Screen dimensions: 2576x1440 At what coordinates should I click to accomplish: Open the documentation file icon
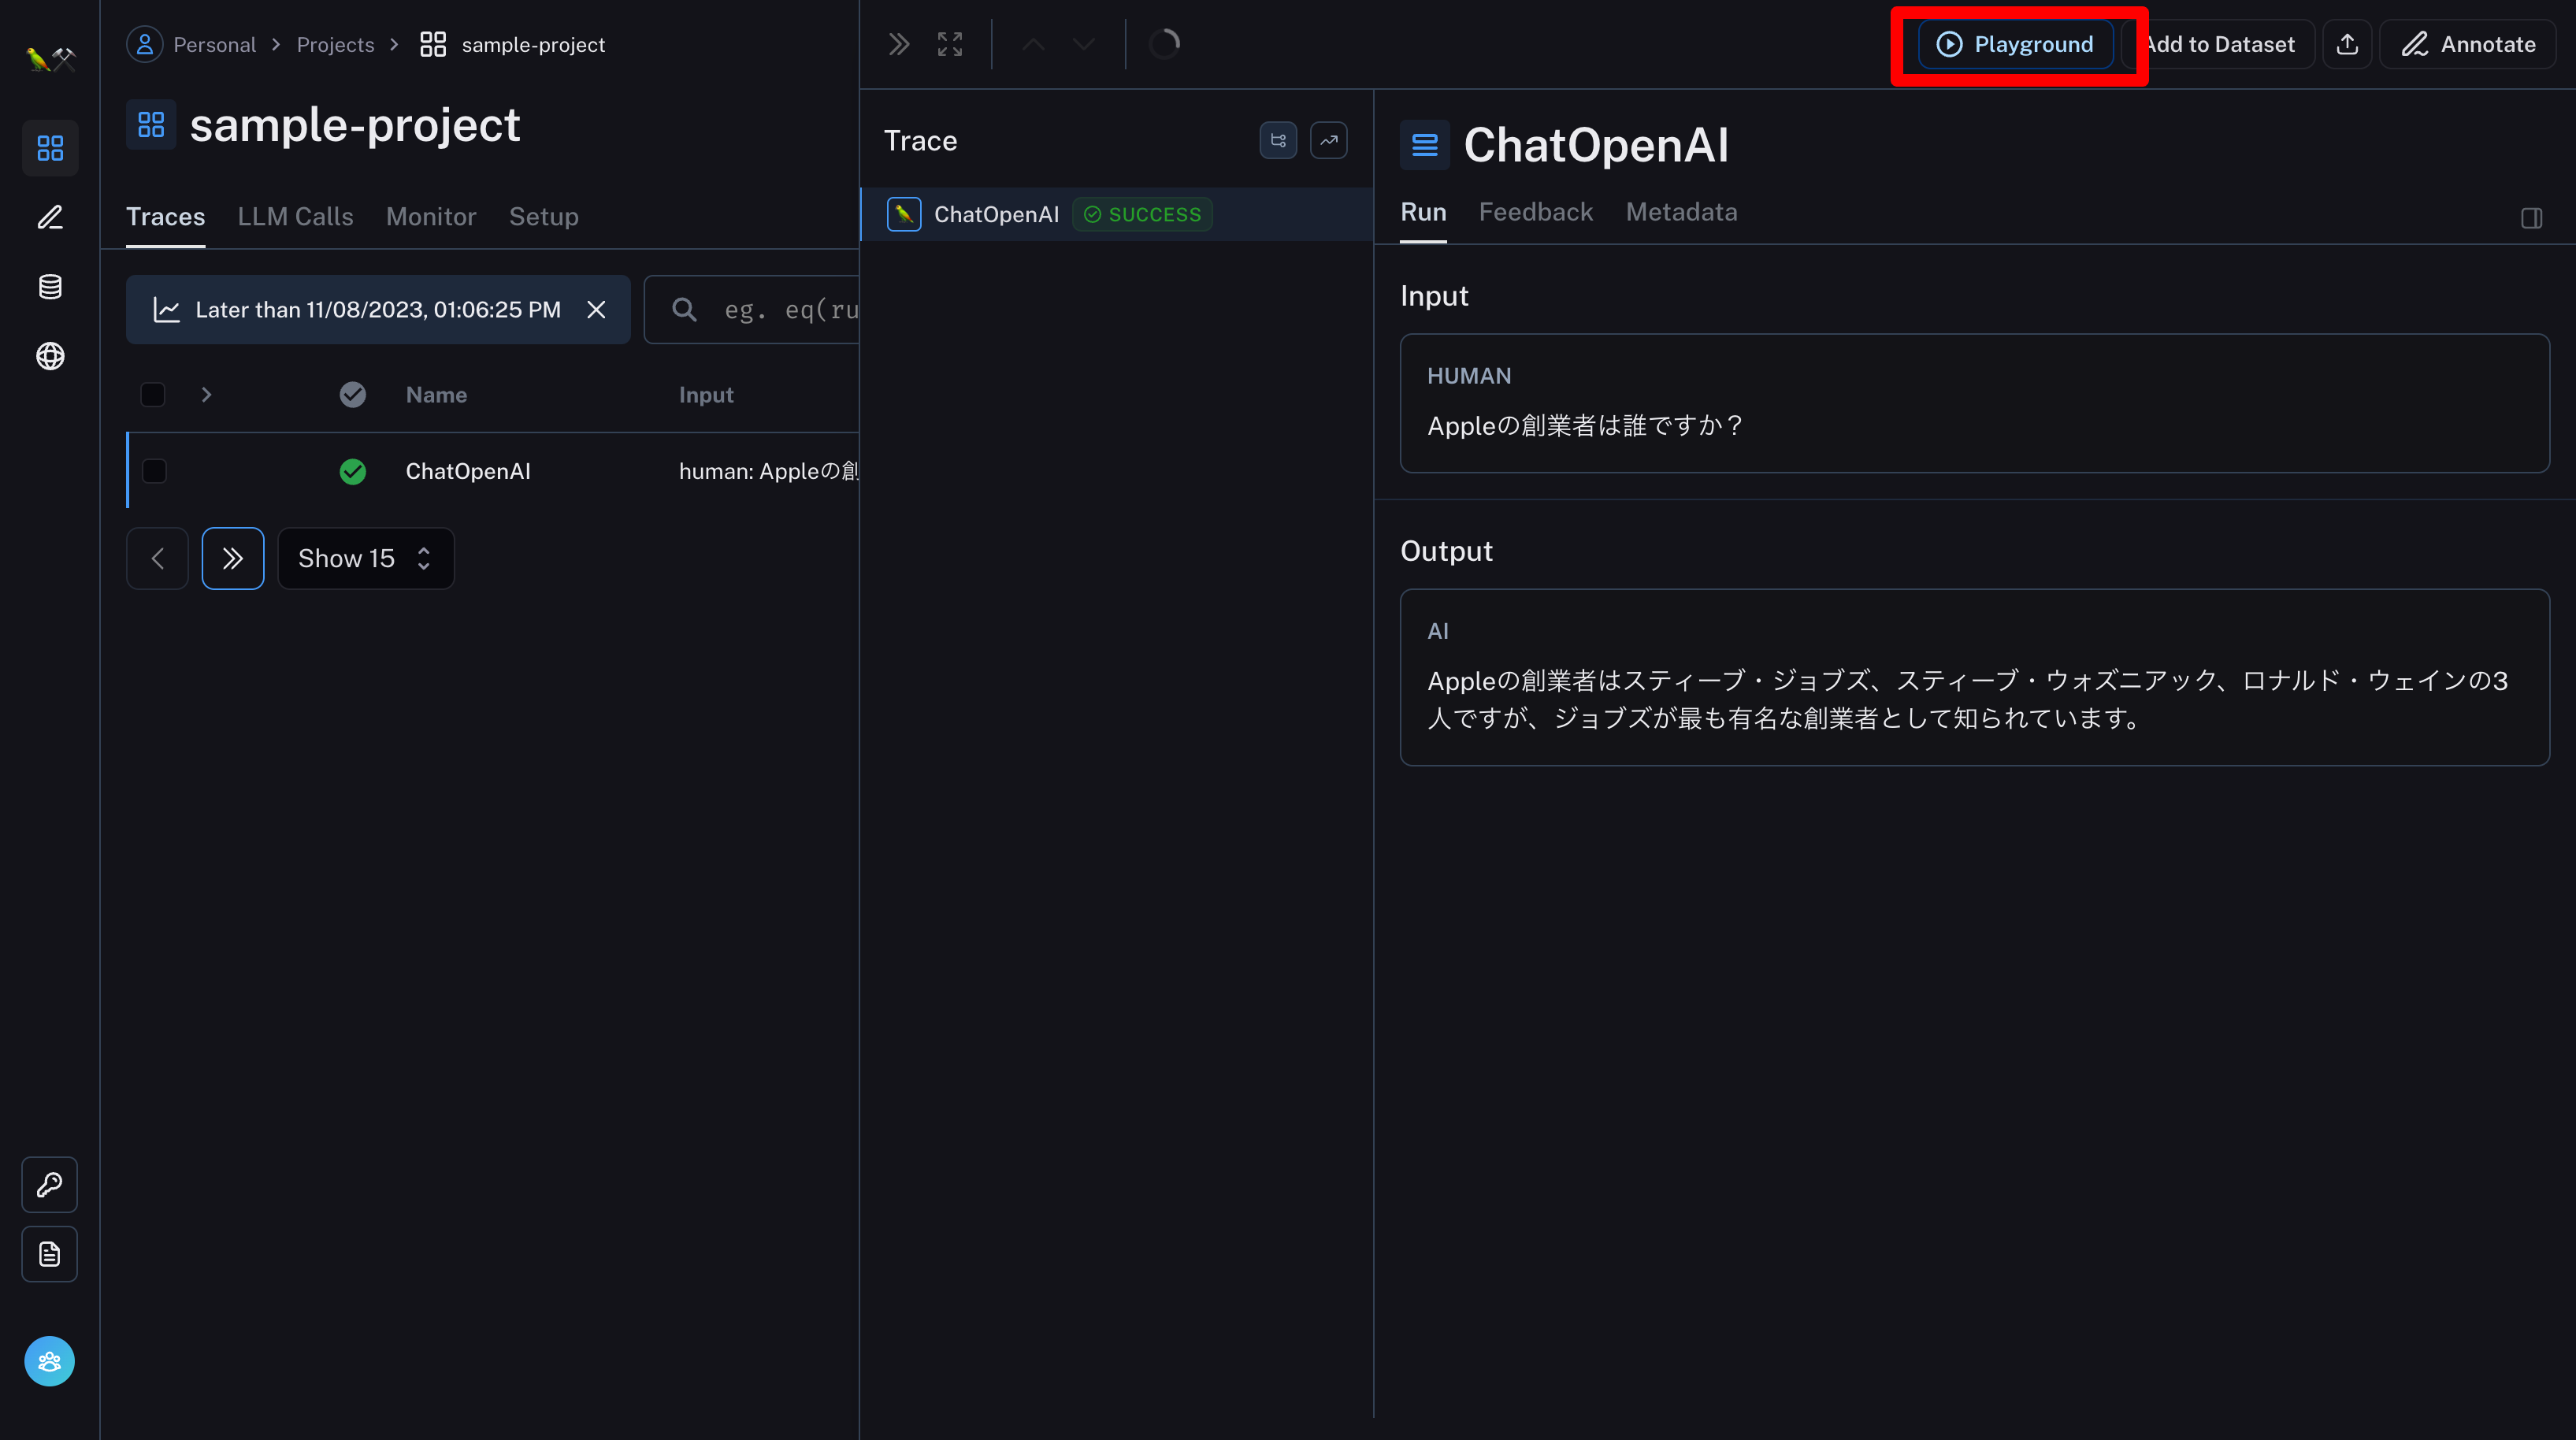pos(50,1254)
